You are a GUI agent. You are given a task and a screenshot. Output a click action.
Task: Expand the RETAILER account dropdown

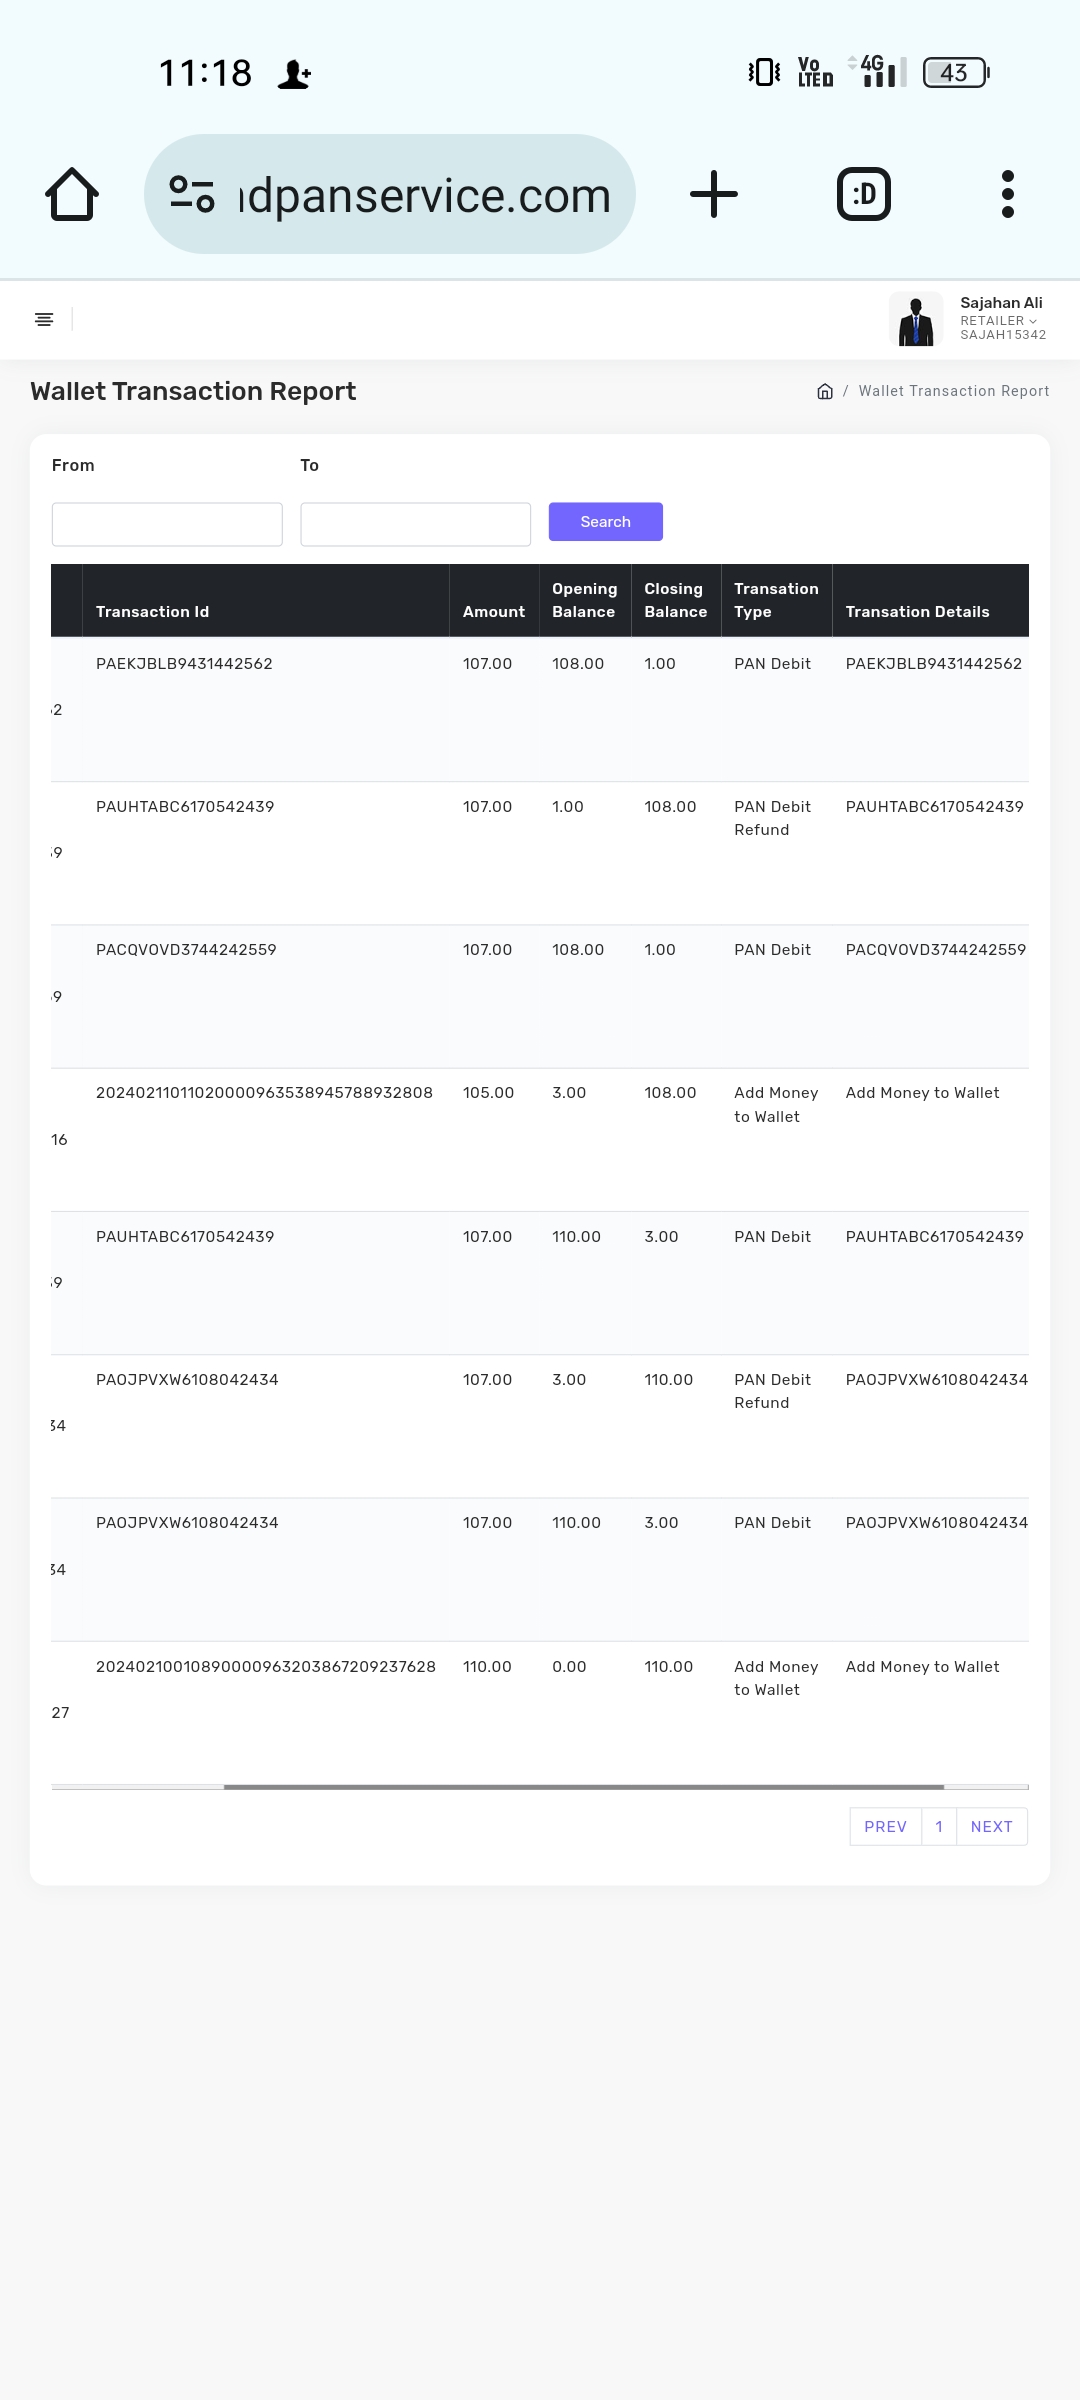(x=998, y=321)
